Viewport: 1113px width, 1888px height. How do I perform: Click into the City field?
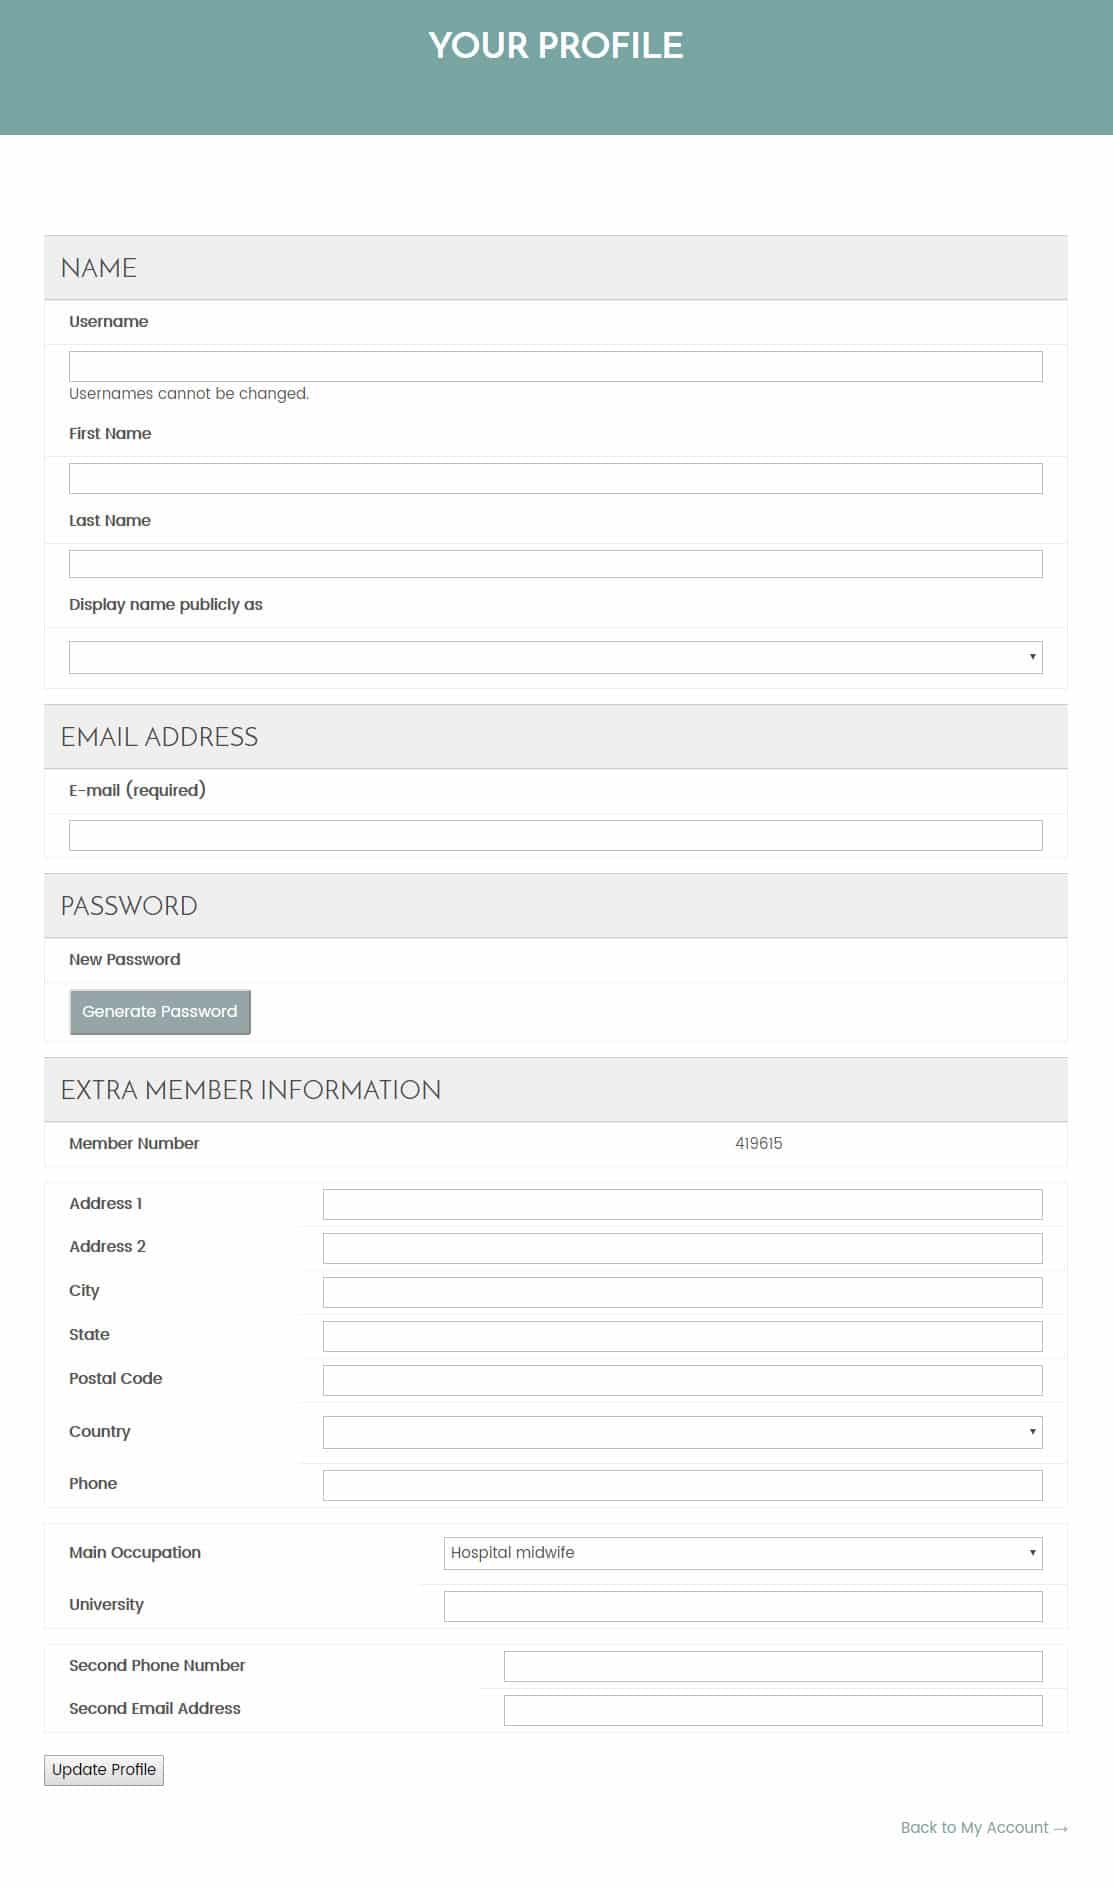point(682,1292)
